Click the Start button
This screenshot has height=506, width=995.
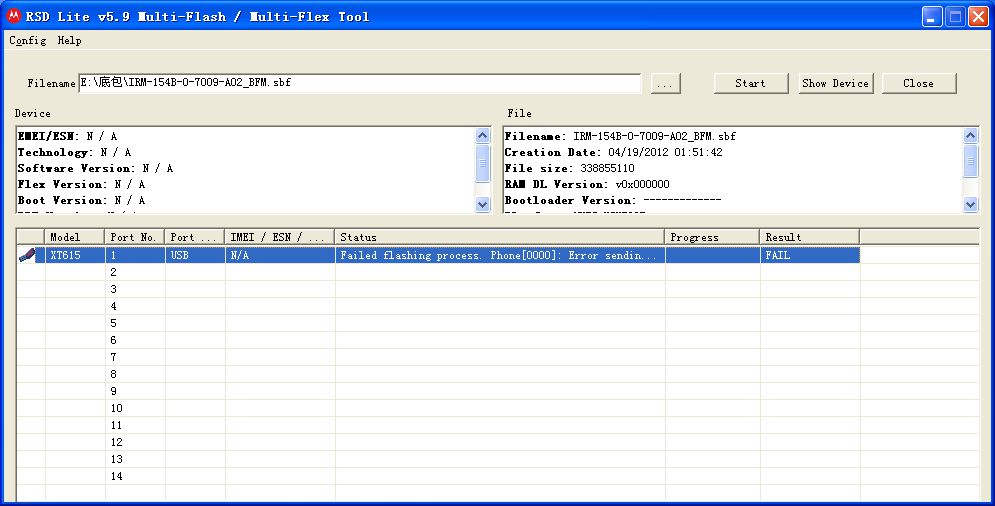[x=751, y=83]
